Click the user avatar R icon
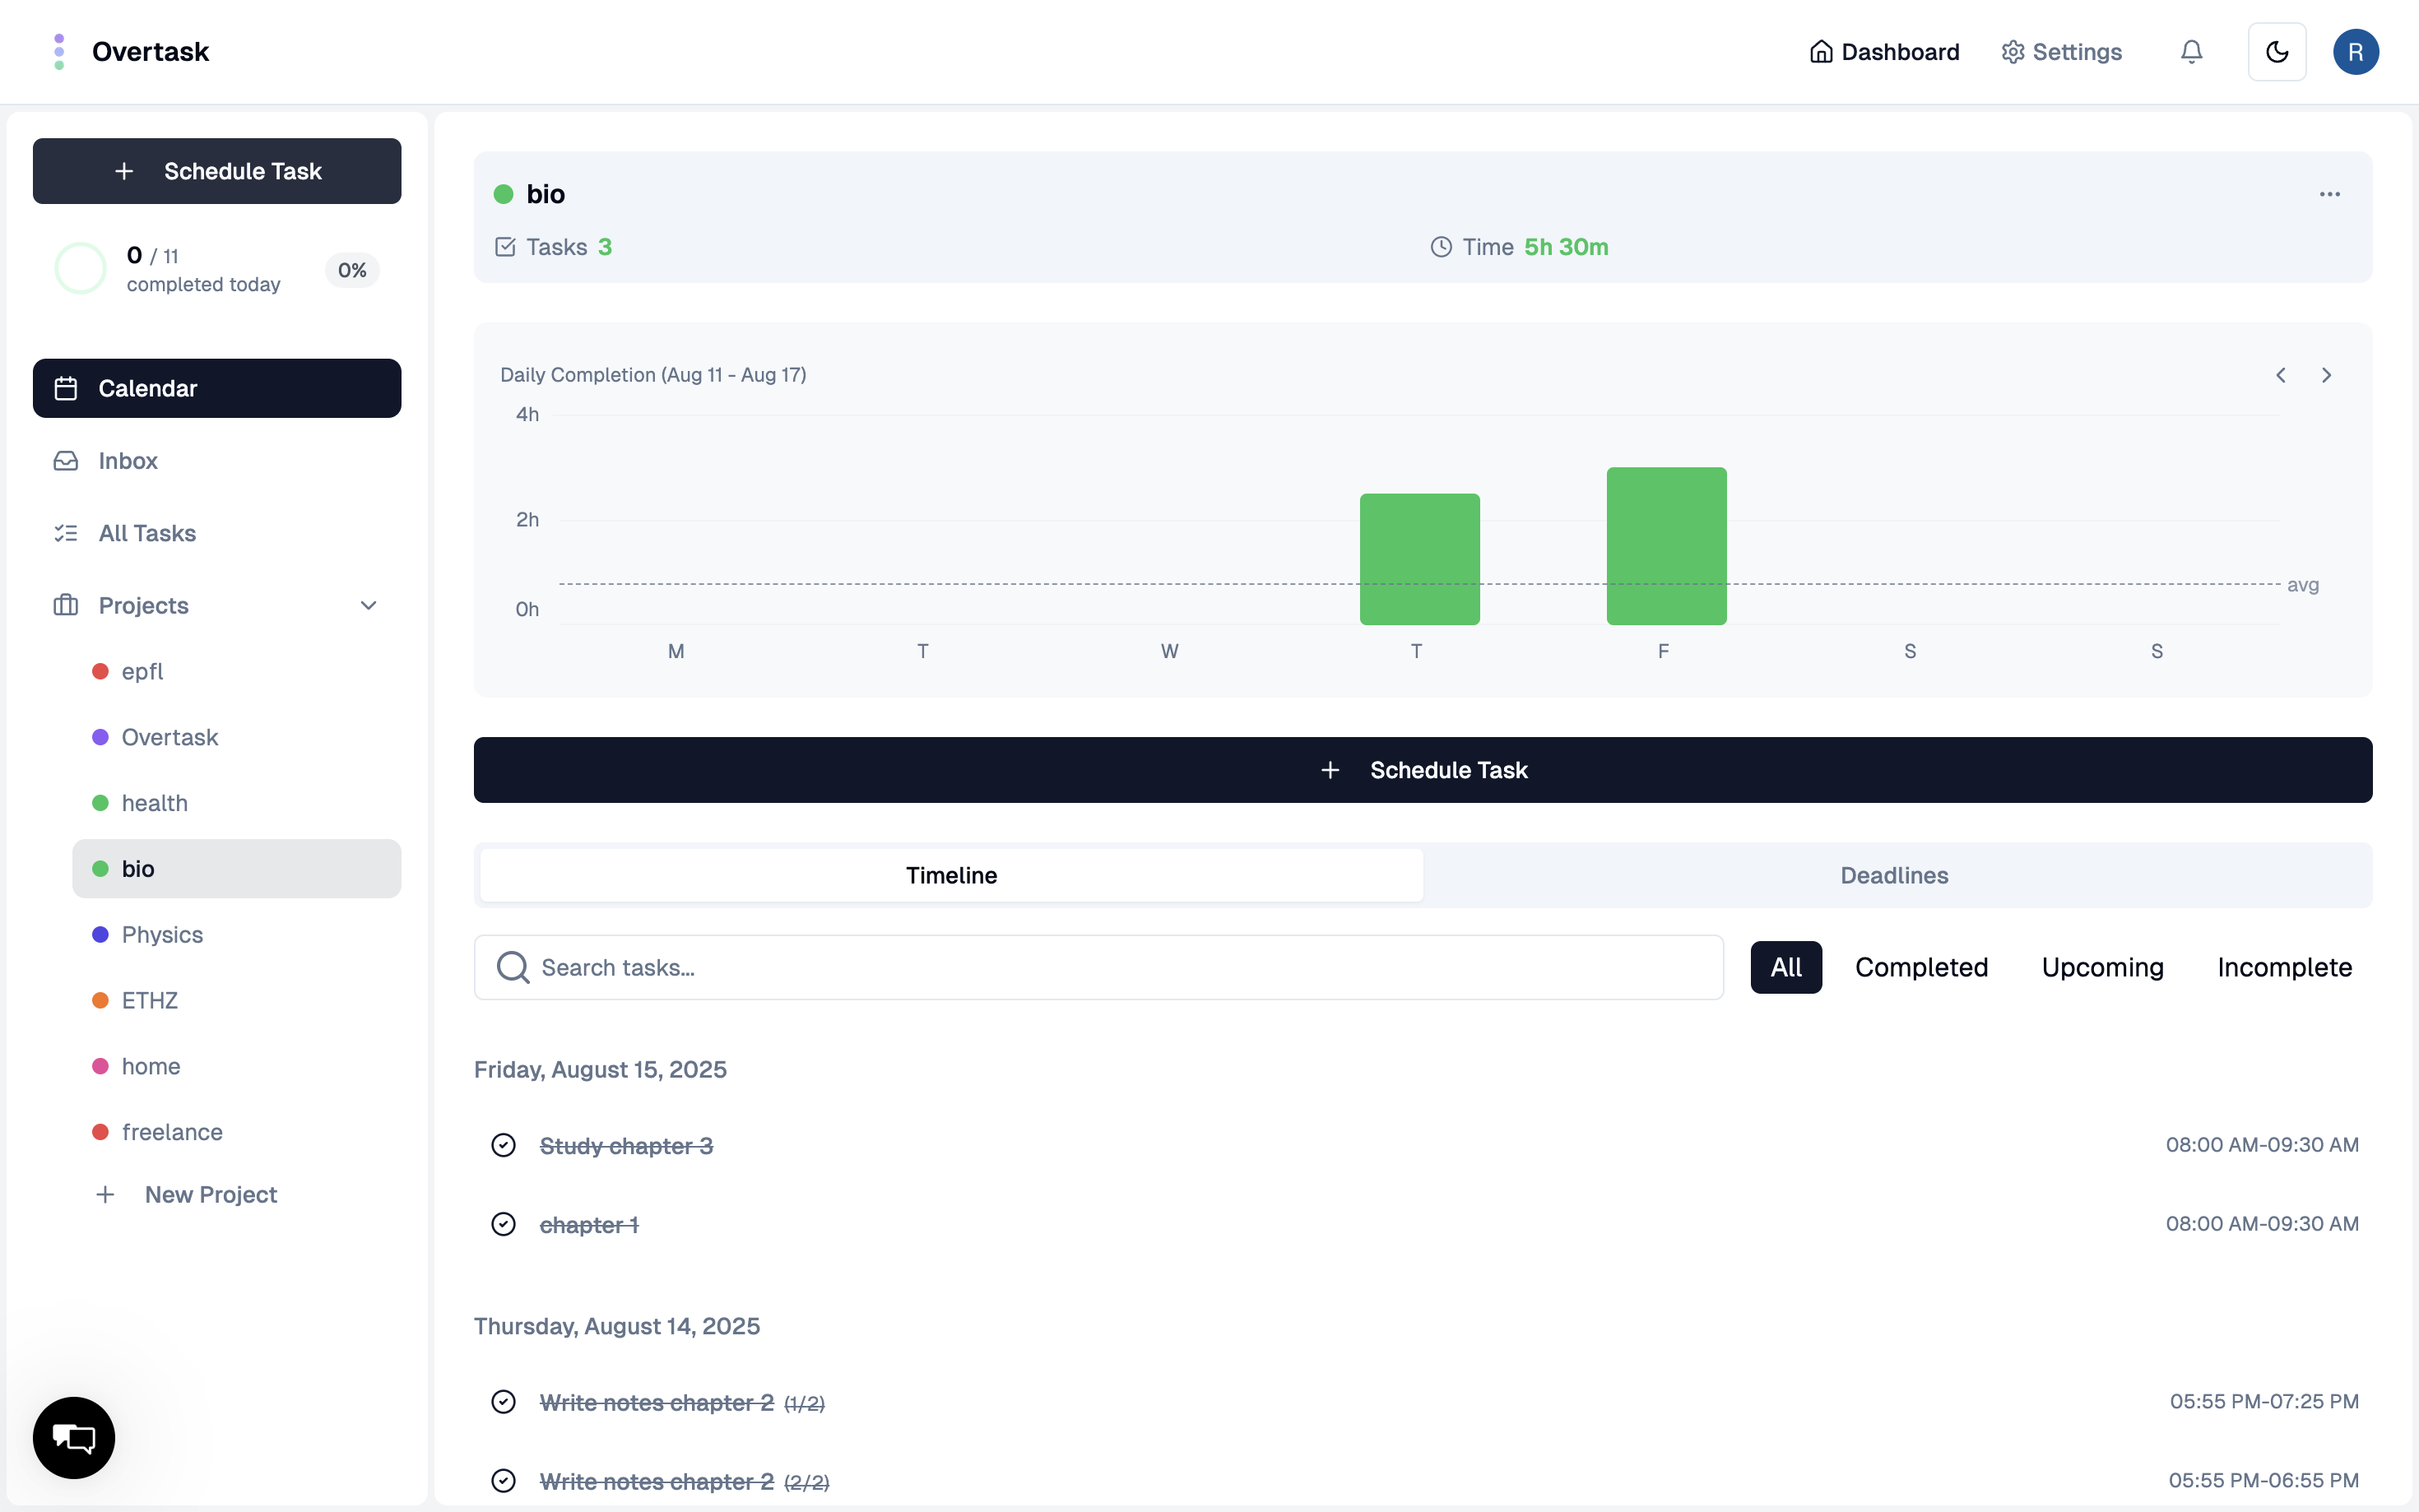 (2355, 52)
